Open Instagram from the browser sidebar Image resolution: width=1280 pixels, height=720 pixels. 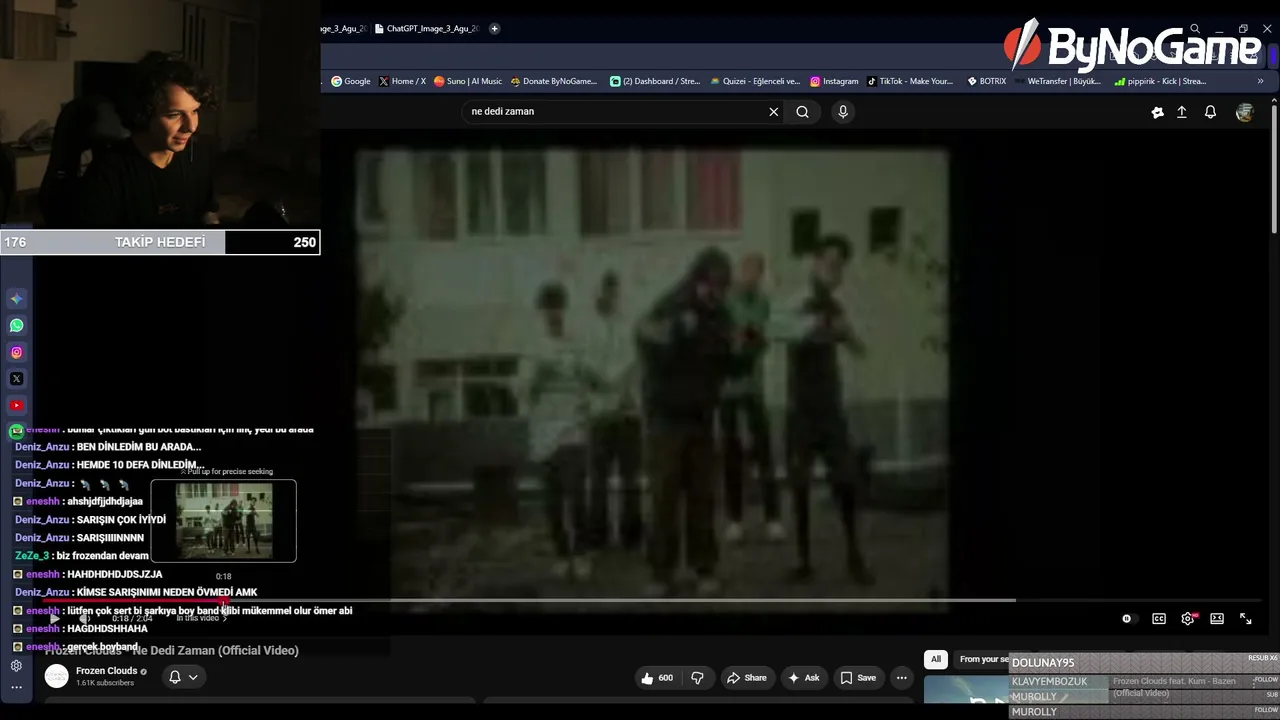(x=16, y=352)
